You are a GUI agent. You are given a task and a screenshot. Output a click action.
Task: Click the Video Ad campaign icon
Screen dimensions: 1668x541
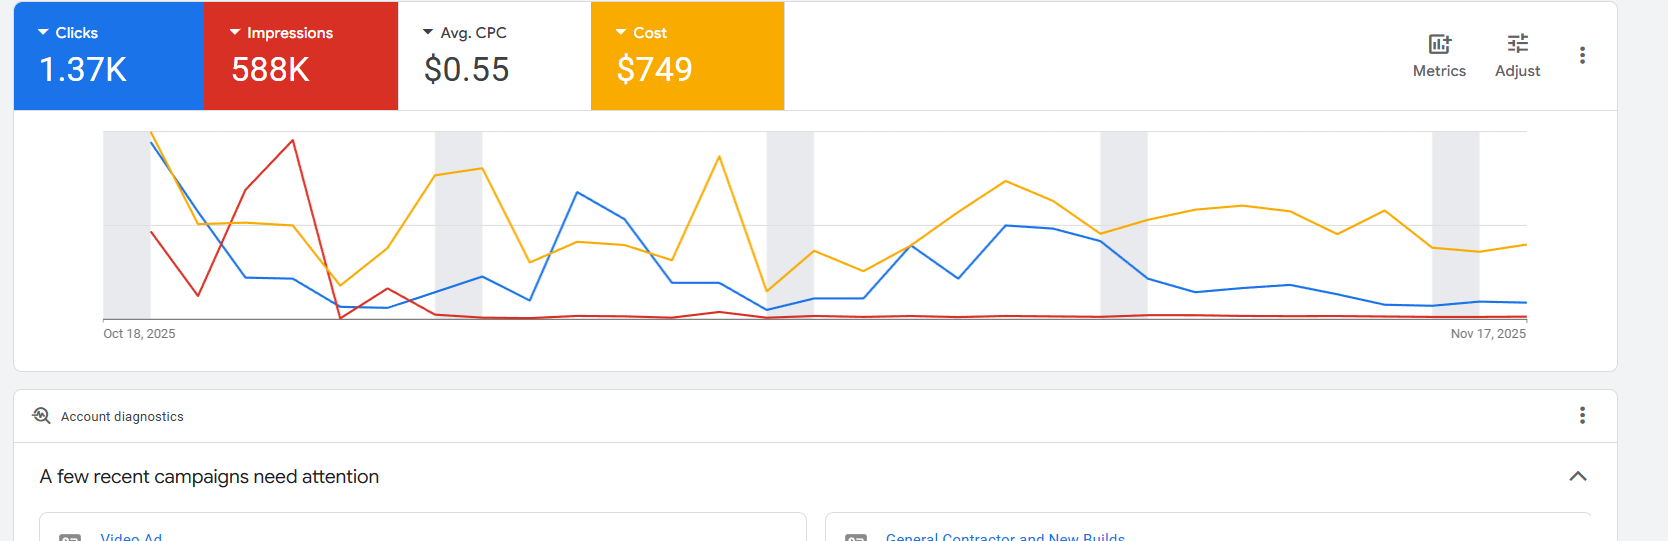click(x=70, y=537)
